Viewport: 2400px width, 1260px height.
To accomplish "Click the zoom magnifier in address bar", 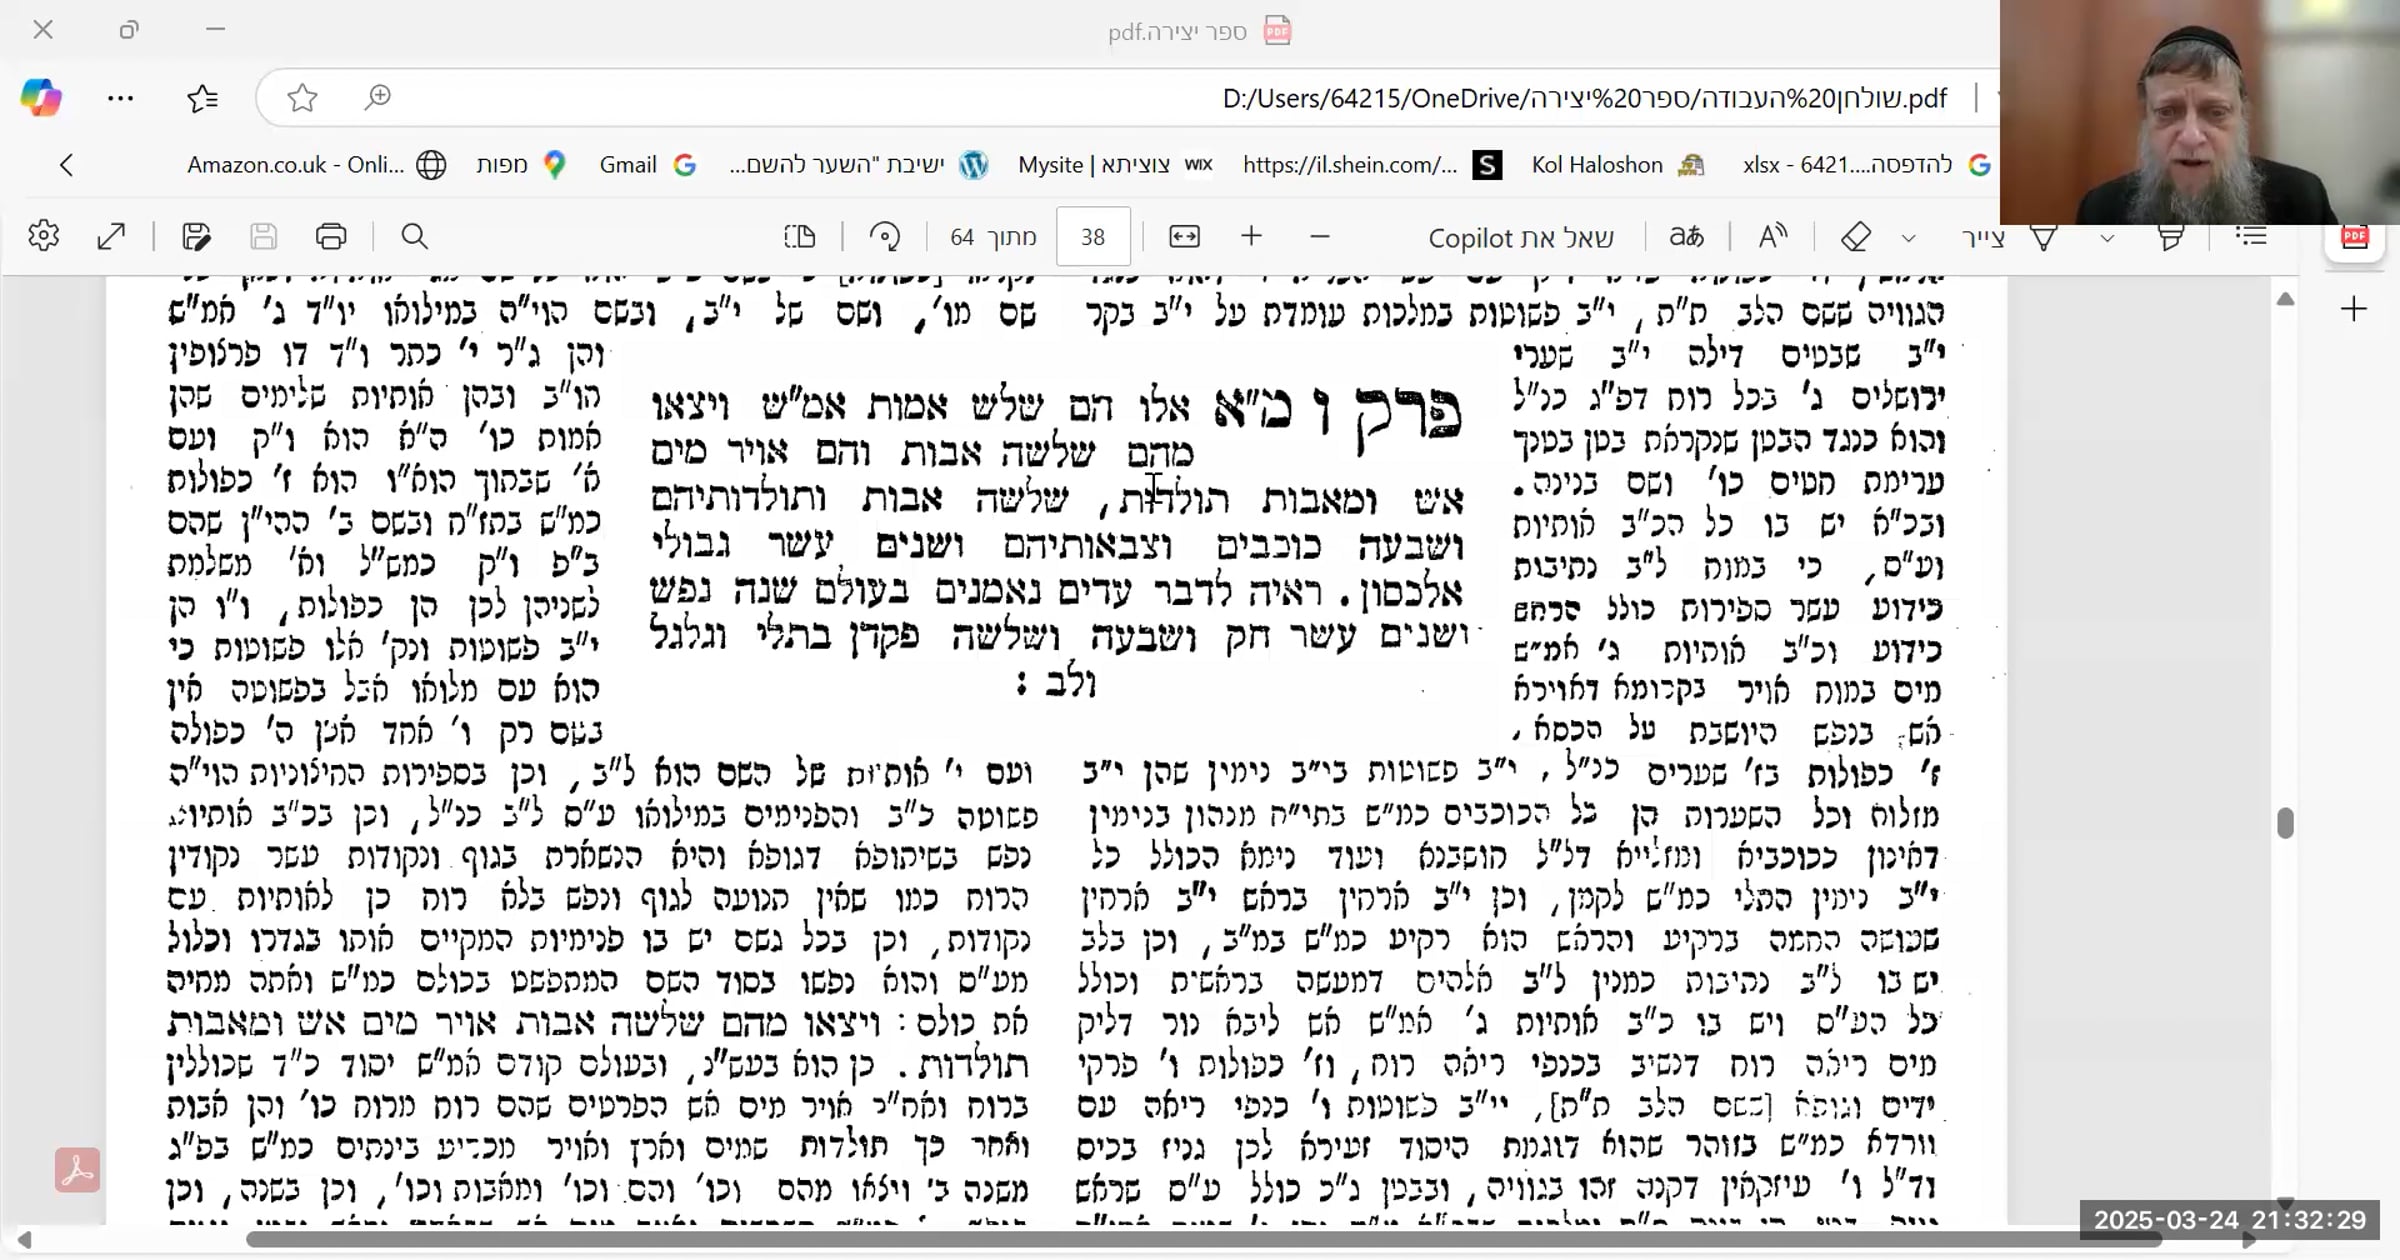I will [x=378, y=97].
